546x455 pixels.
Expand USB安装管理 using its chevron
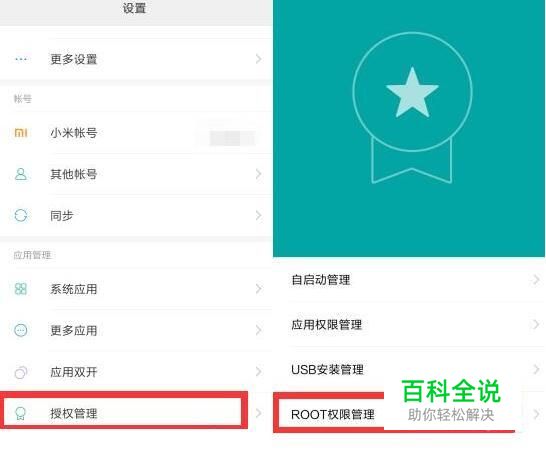tap(536, 369)
